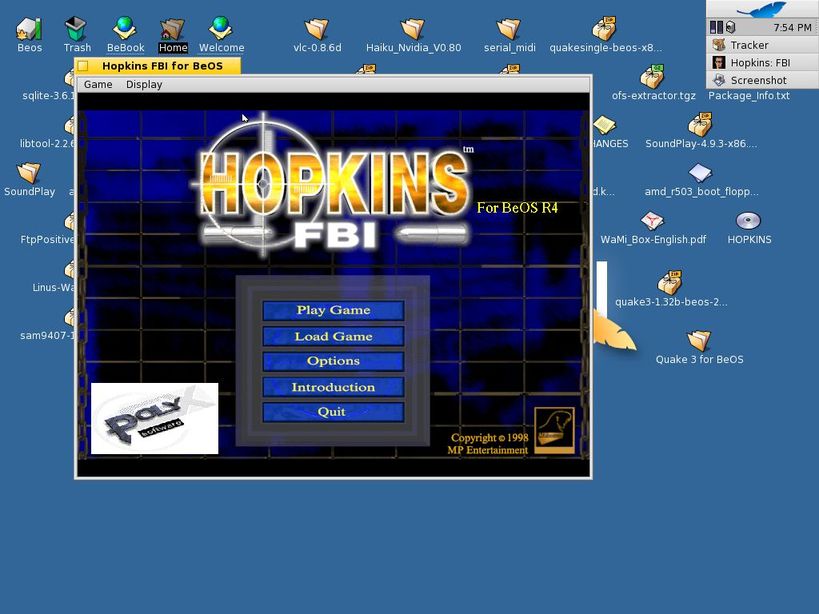819x614 pixels.
Task: Select the quakesingle-beos package icon
Action: (x=605, y=28)
